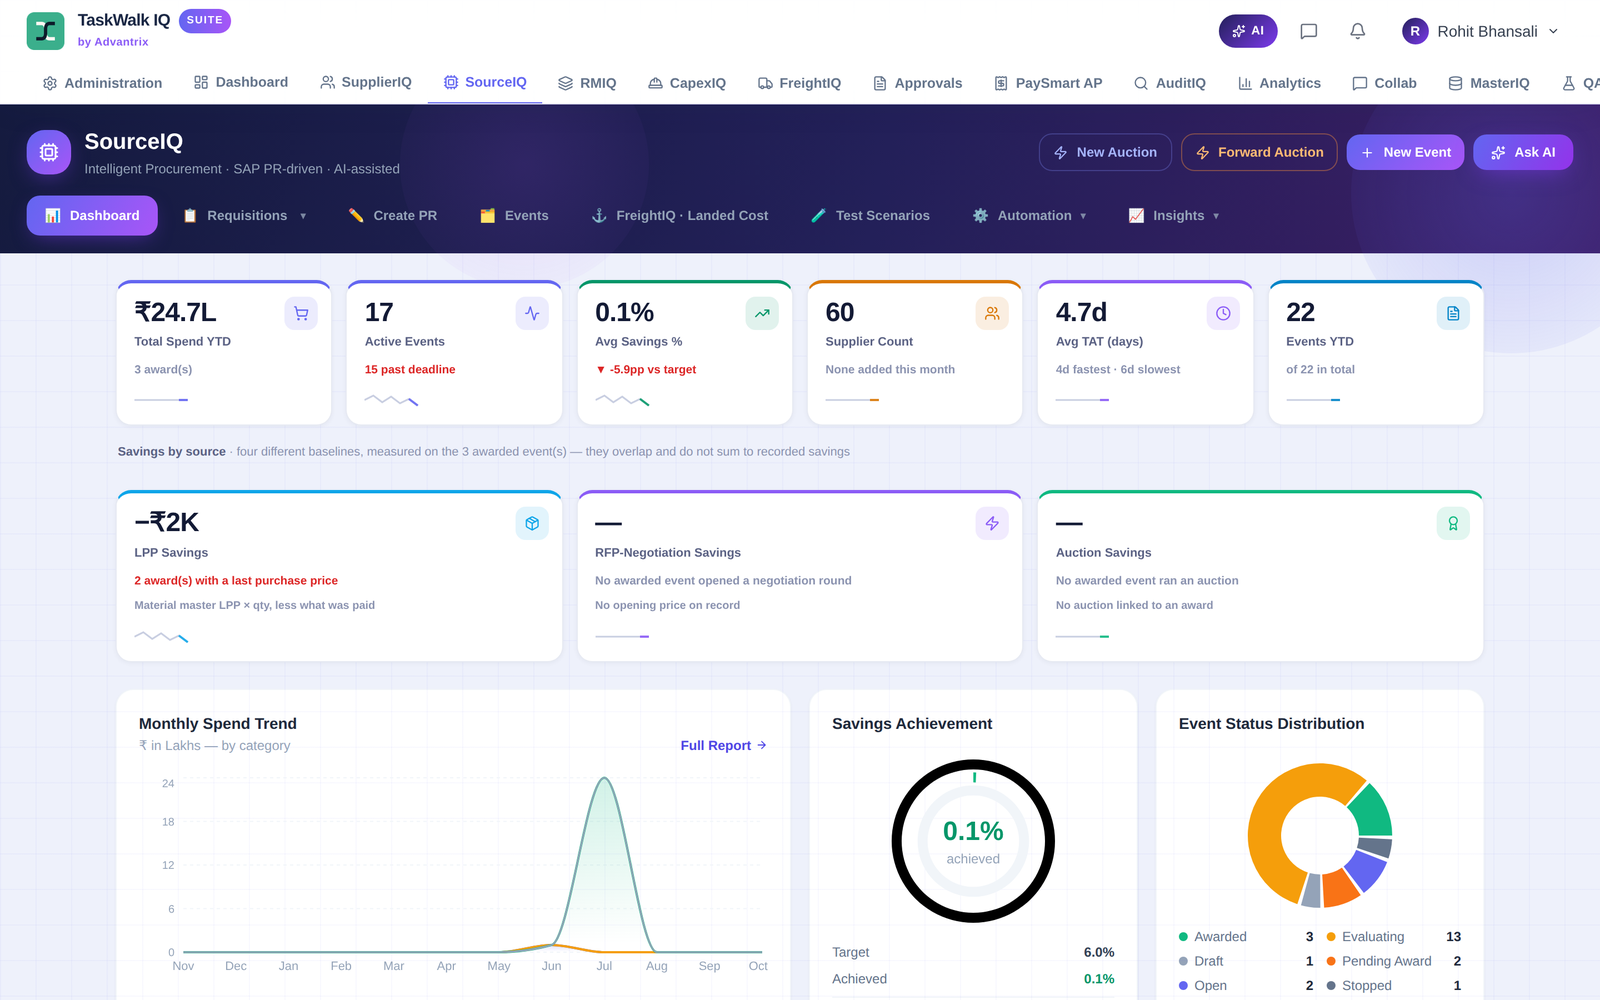Expand the Automation dropdown arrow

[1083, 216]
